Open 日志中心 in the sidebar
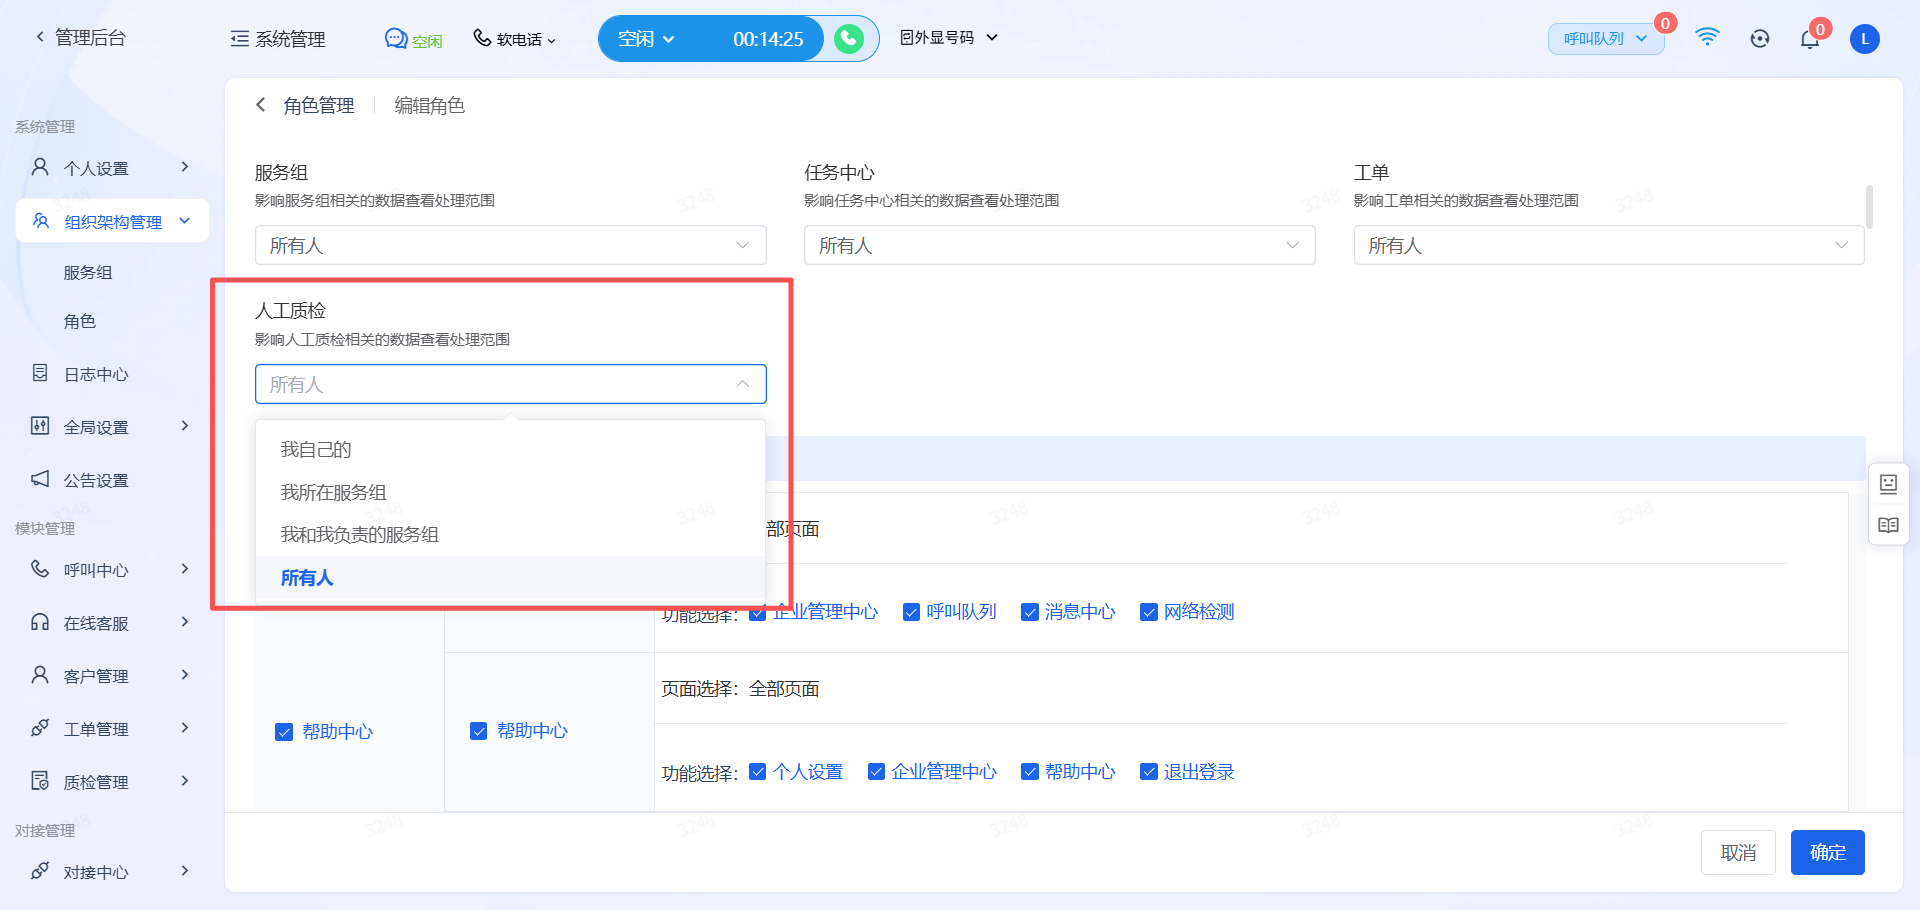Screen dimensions: 1920x910 click(96, 374)
